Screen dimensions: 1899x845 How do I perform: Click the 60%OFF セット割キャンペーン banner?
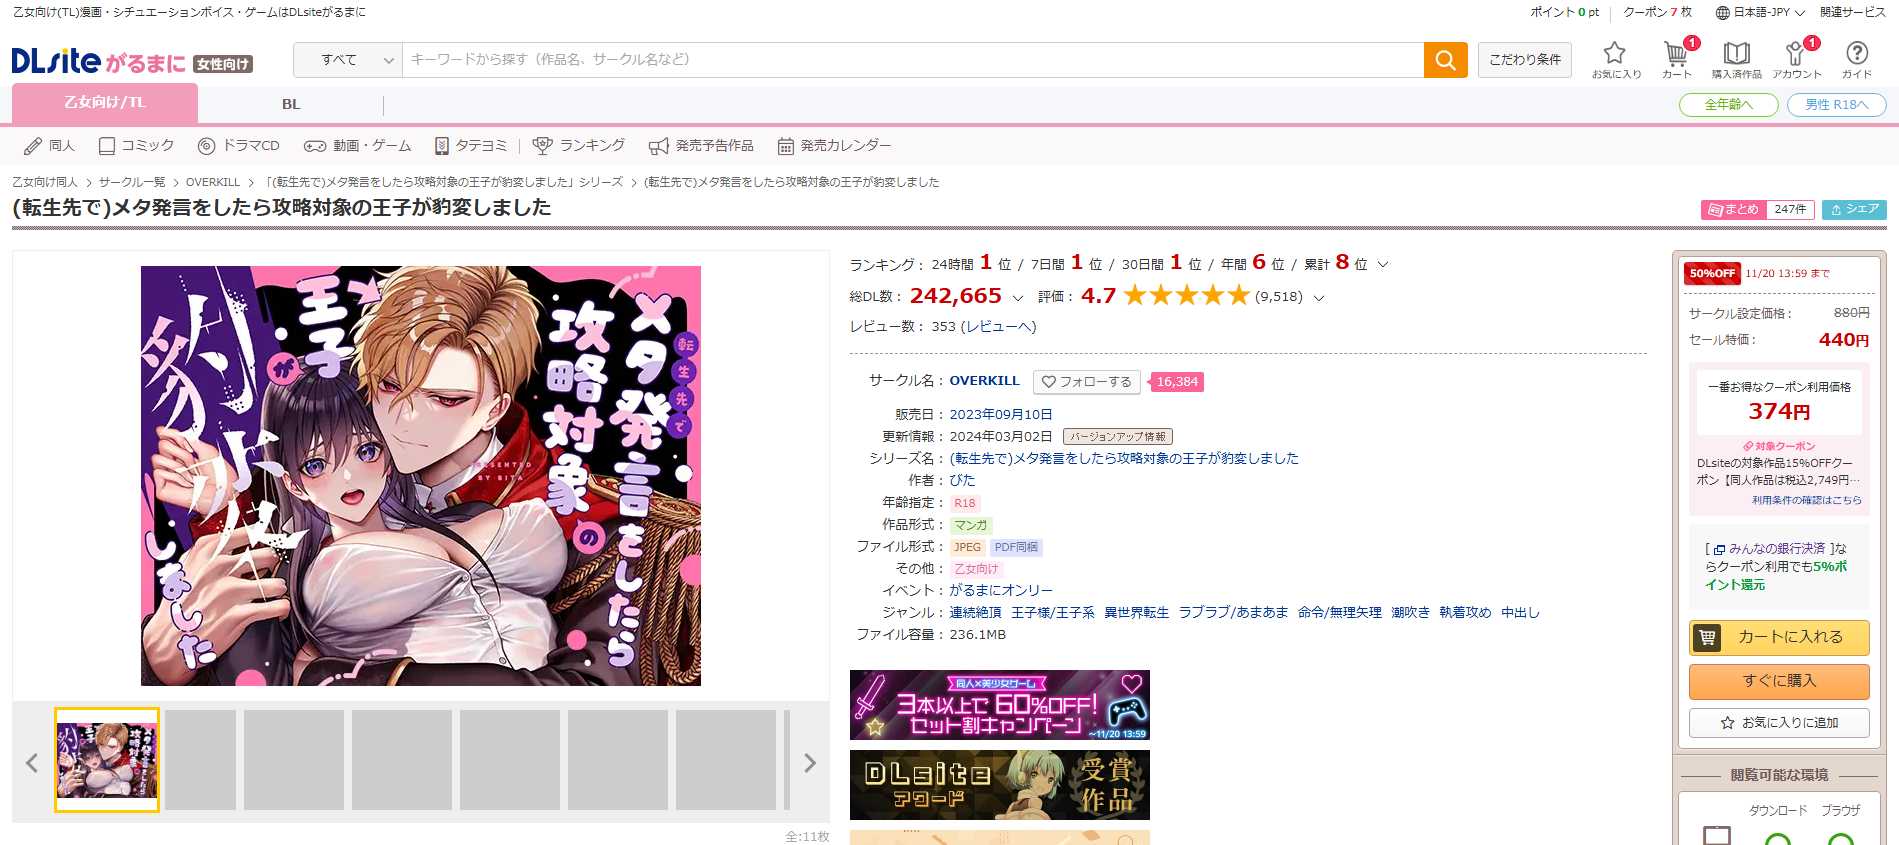[1000, 705]
